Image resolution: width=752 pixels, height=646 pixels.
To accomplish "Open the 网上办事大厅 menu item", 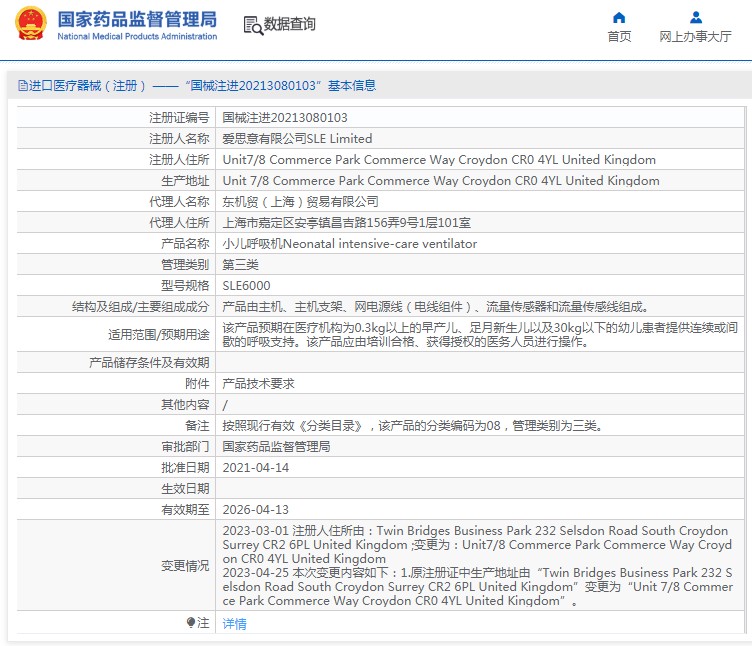I will 695,37.
